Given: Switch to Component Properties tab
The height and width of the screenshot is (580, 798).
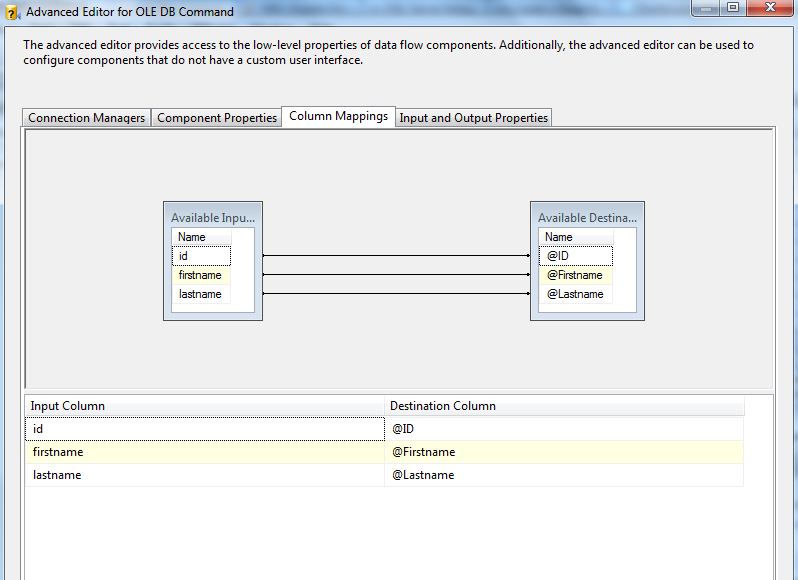Looking at the screenshot, I should tap(217, 118).
